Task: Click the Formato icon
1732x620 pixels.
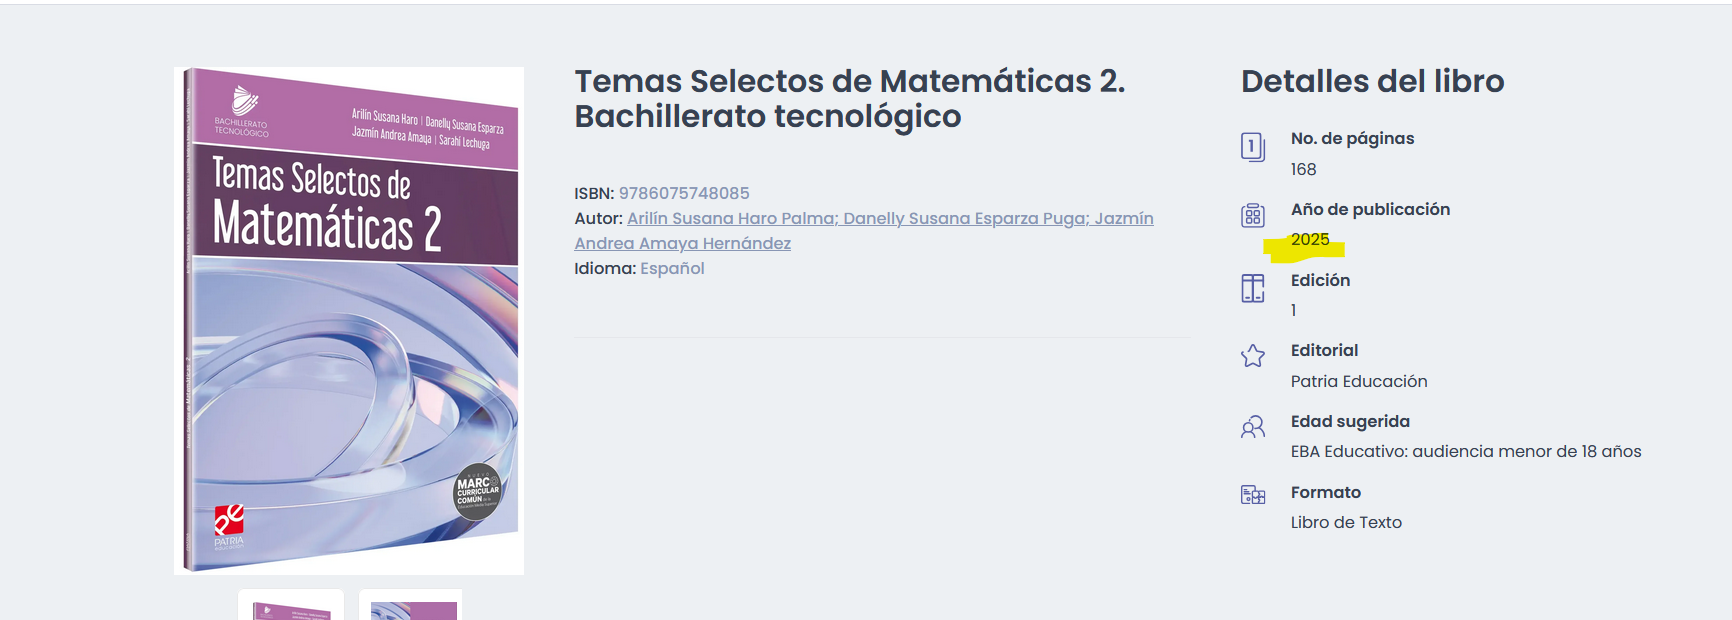Action: coord(1253,495)
